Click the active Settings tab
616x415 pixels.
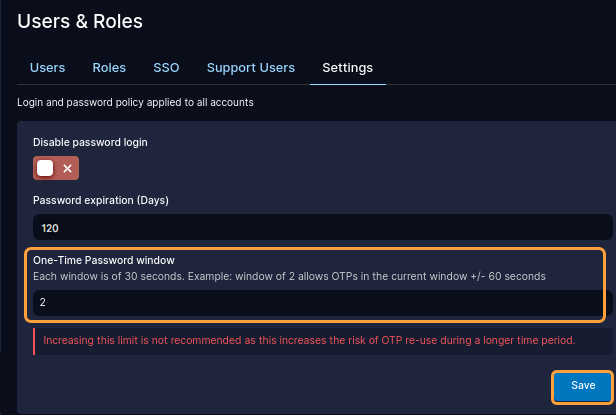pos(347,68)
